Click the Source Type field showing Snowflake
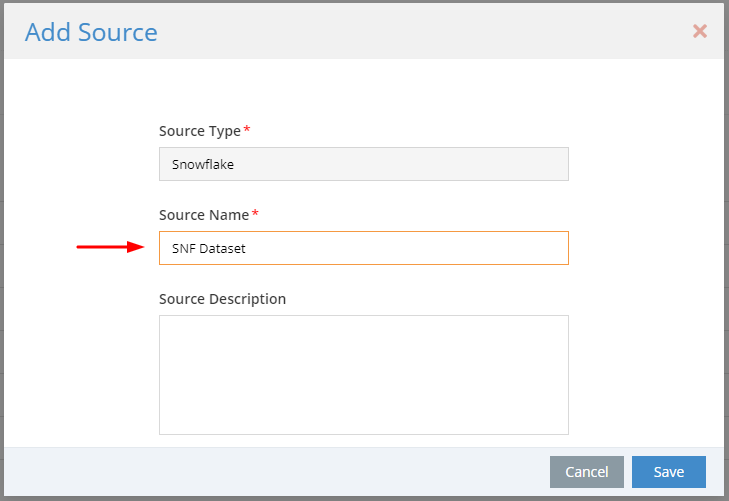The height and width of the screenshot is (501, 729). [364, 164]
